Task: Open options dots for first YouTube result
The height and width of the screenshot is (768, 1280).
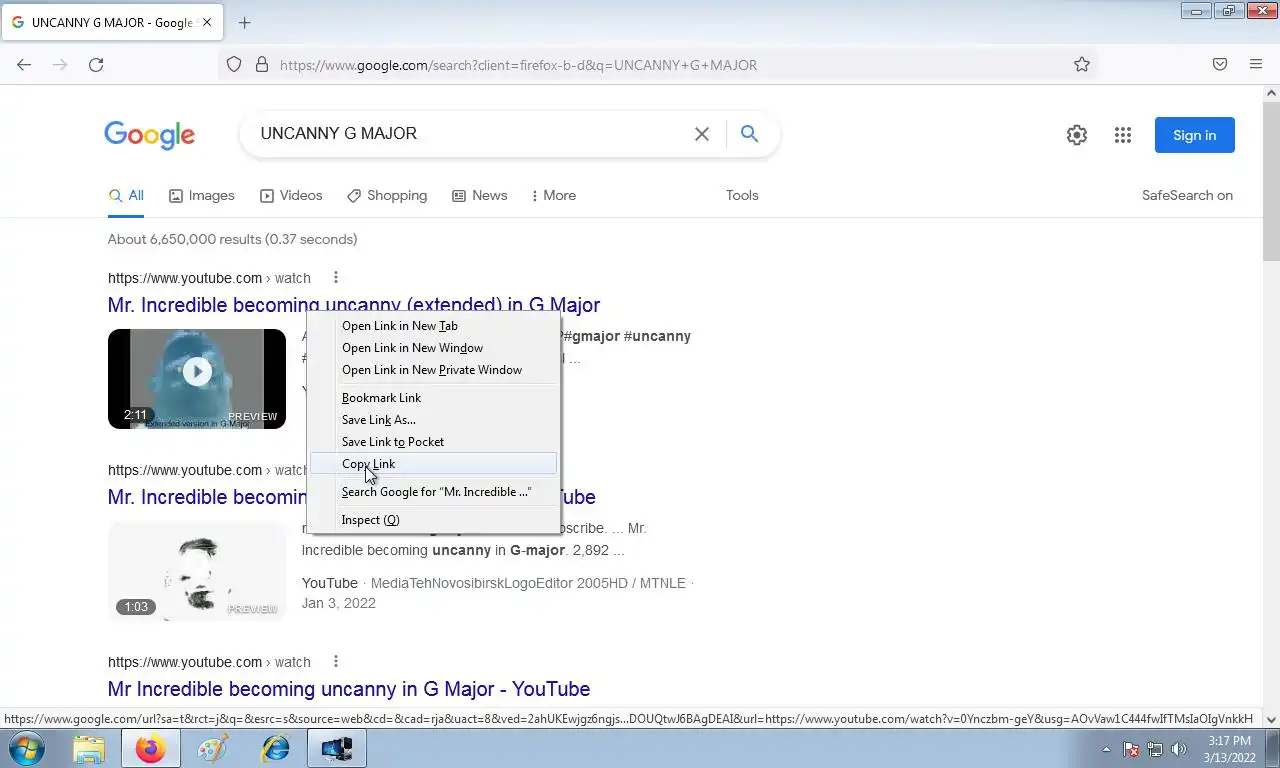Action: click(336, 278)
